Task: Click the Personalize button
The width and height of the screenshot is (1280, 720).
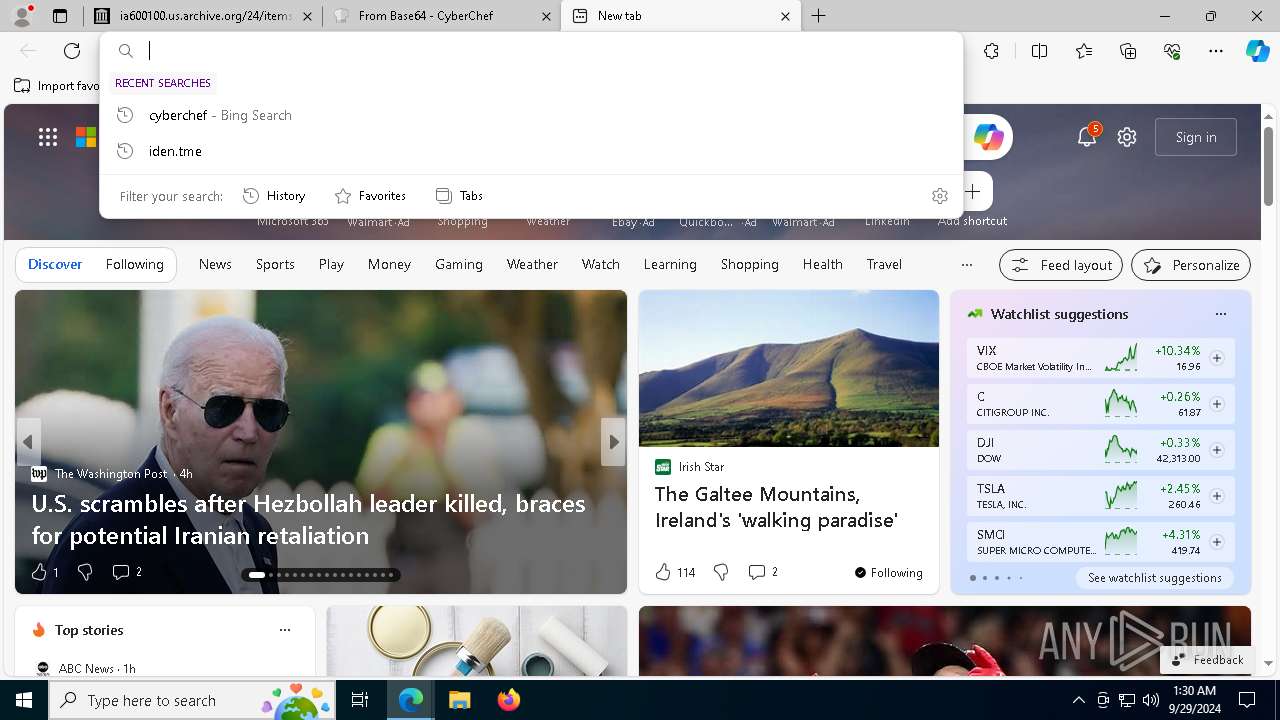Action: 1191,265
